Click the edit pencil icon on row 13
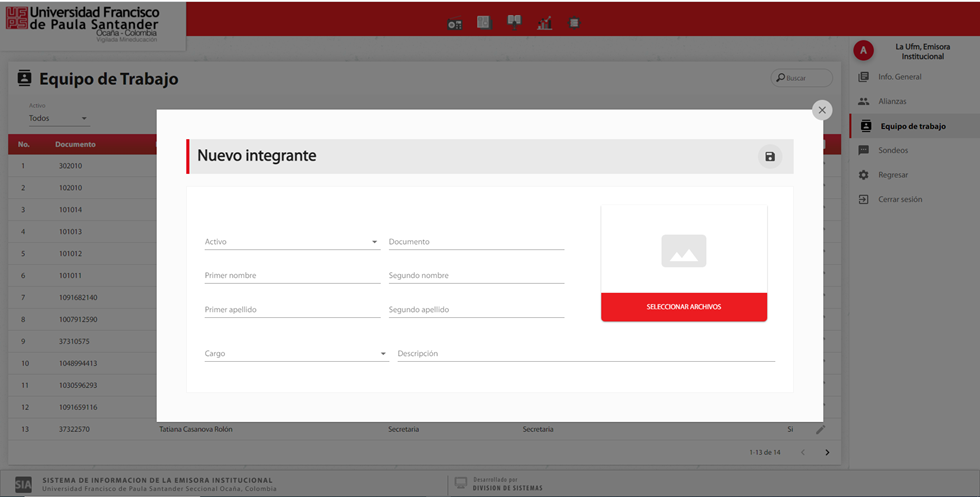This screenshot has height=497, width=980. [820, 429]
